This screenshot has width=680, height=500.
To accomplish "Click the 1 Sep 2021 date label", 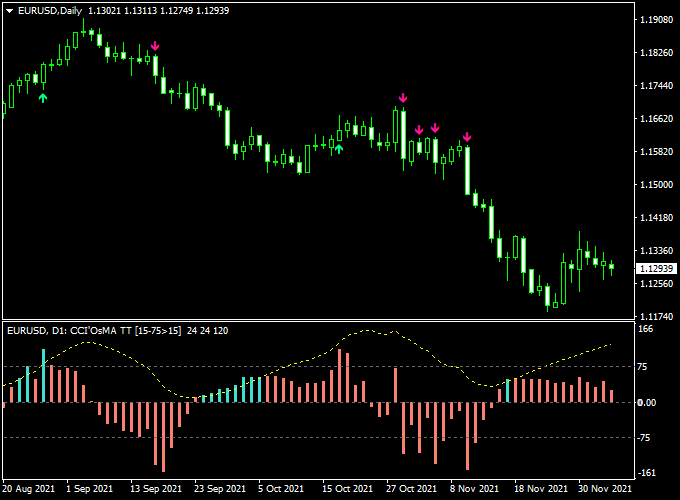I will pos(89,489).
